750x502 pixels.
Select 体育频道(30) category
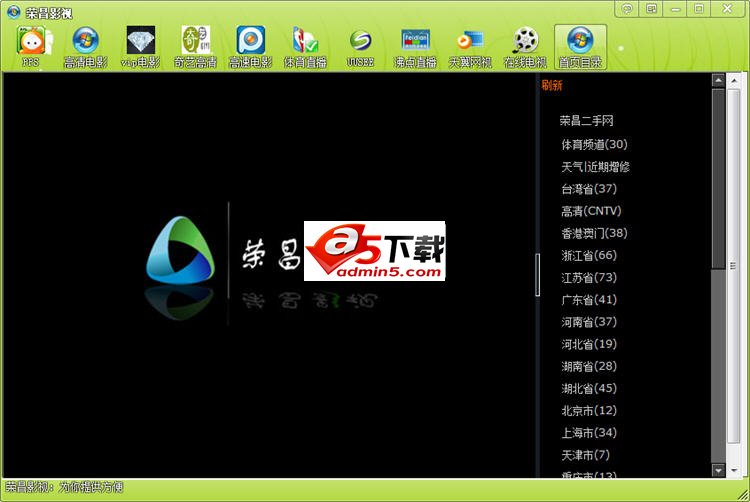[594, 144]
